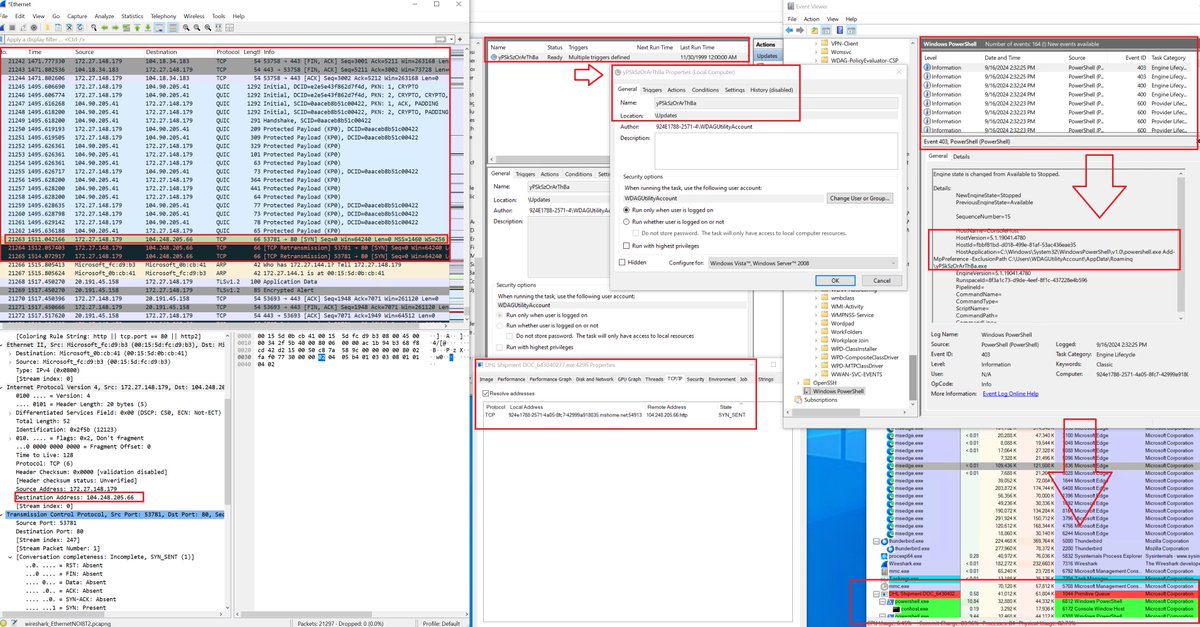Screen dimensions: 1200x627
Task: Switch to History (disabled) tab in Properties dialog
Action: tap(772, 90)
